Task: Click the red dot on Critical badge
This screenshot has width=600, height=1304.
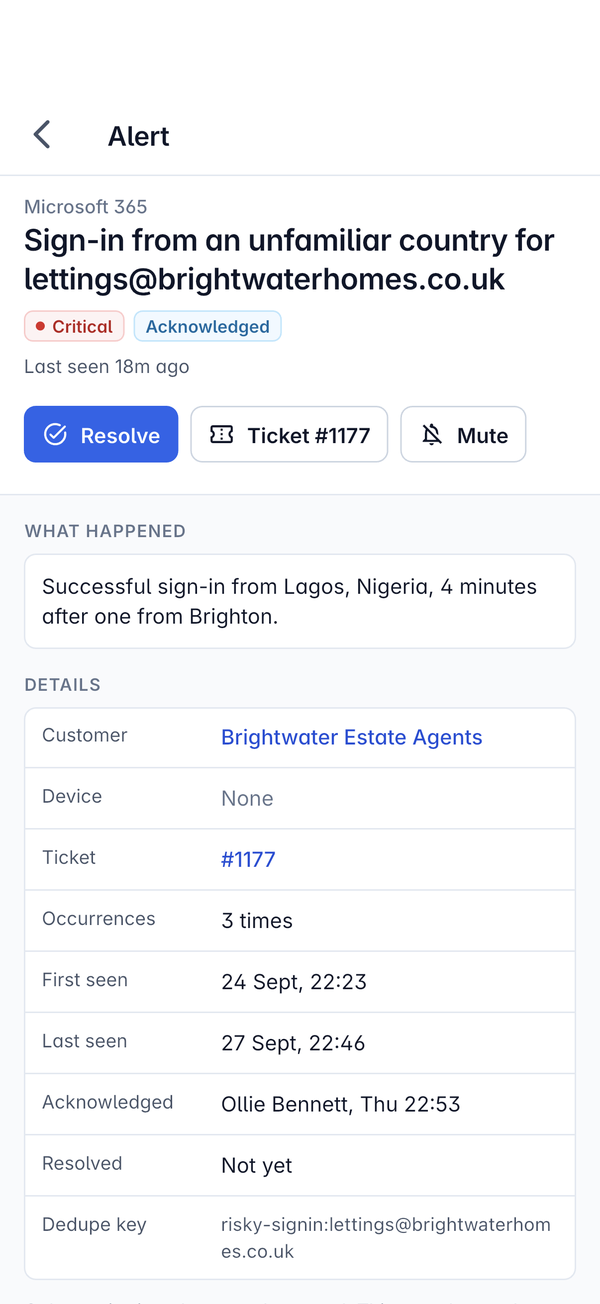Action: pos(40,326)
